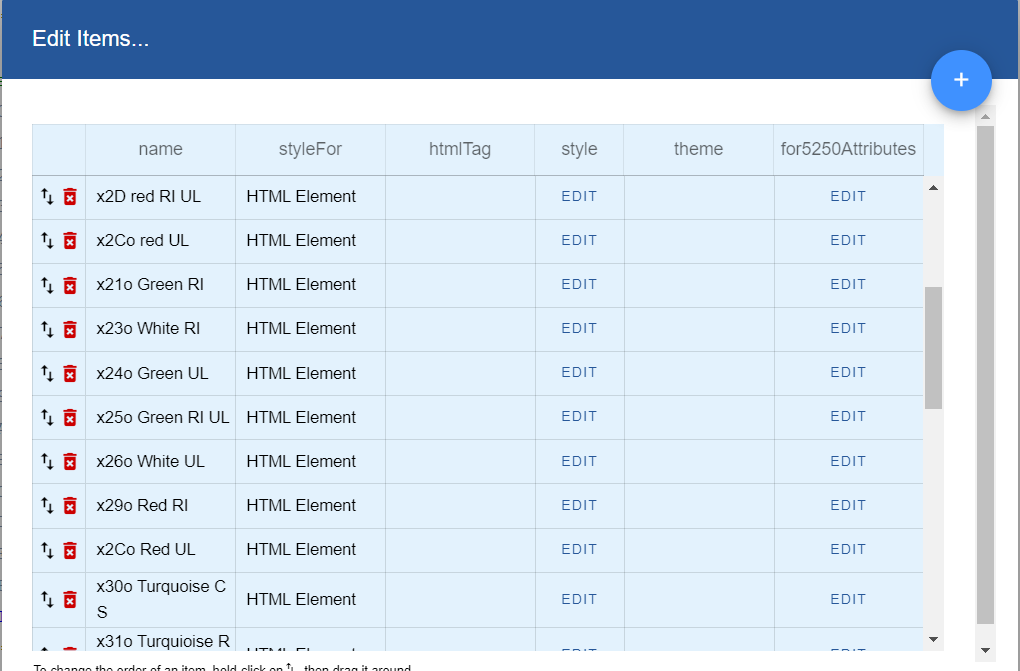Image resolution: width=1020 pixels, height=671 pixels.
Task: Select styleFor cell of x24o Green UL
Action: tap(310, 373)
